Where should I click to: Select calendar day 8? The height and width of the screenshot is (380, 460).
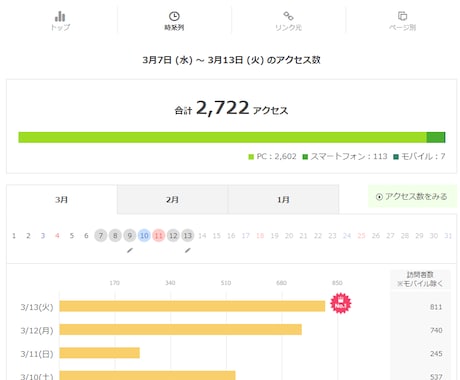tap(115, 236)
